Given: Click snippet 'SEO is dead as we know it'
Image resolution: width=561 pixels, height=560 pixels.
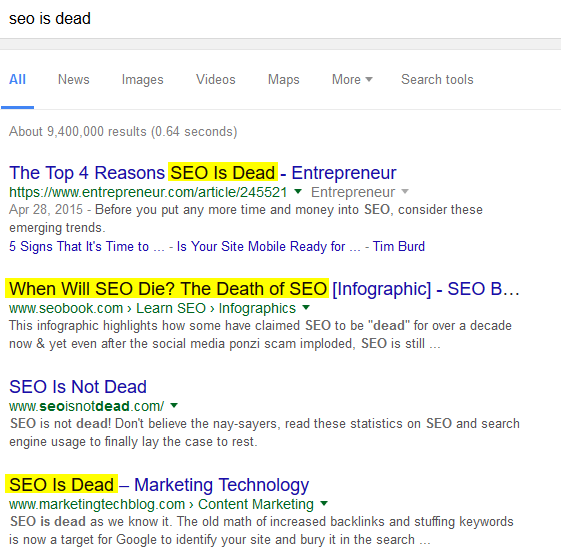Looking at the screenshot, I should point(262,531).
